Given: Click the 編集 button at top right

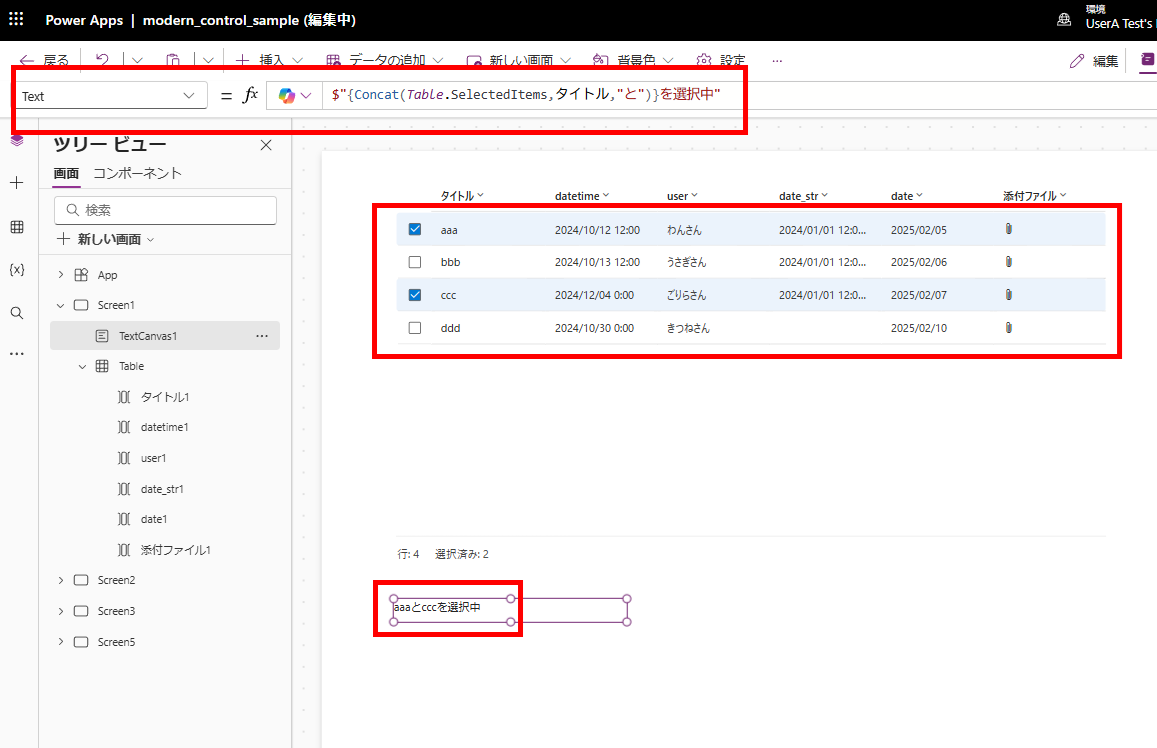Looking at the screenshot, I should 1094,61.
